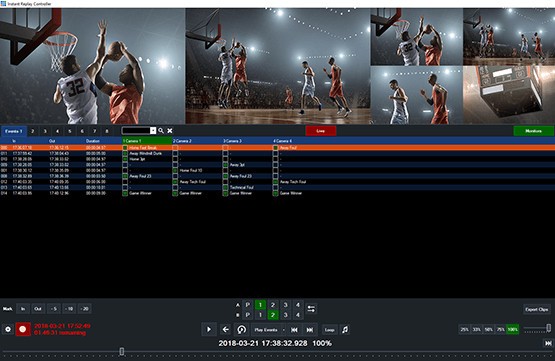Jump to next event skip-forward icon
Screen dimensions: 555x361
click(310, 330)
